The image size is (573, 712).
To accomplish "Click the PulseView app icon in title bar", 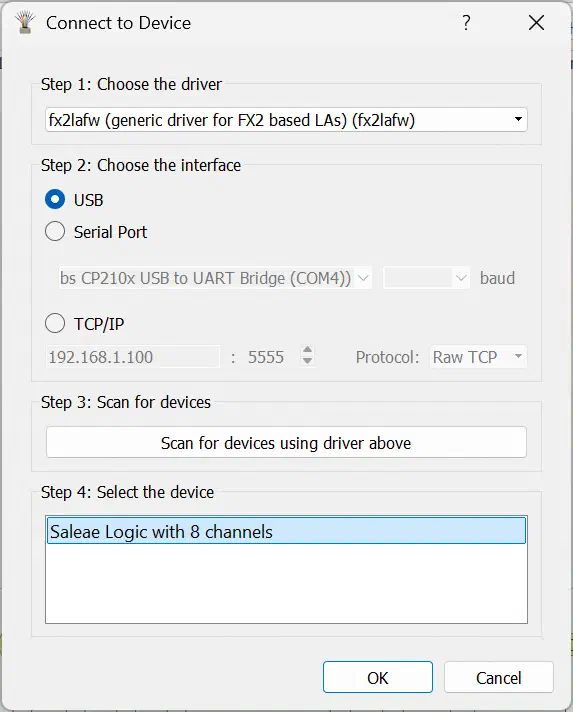I will tap(25, 23).
